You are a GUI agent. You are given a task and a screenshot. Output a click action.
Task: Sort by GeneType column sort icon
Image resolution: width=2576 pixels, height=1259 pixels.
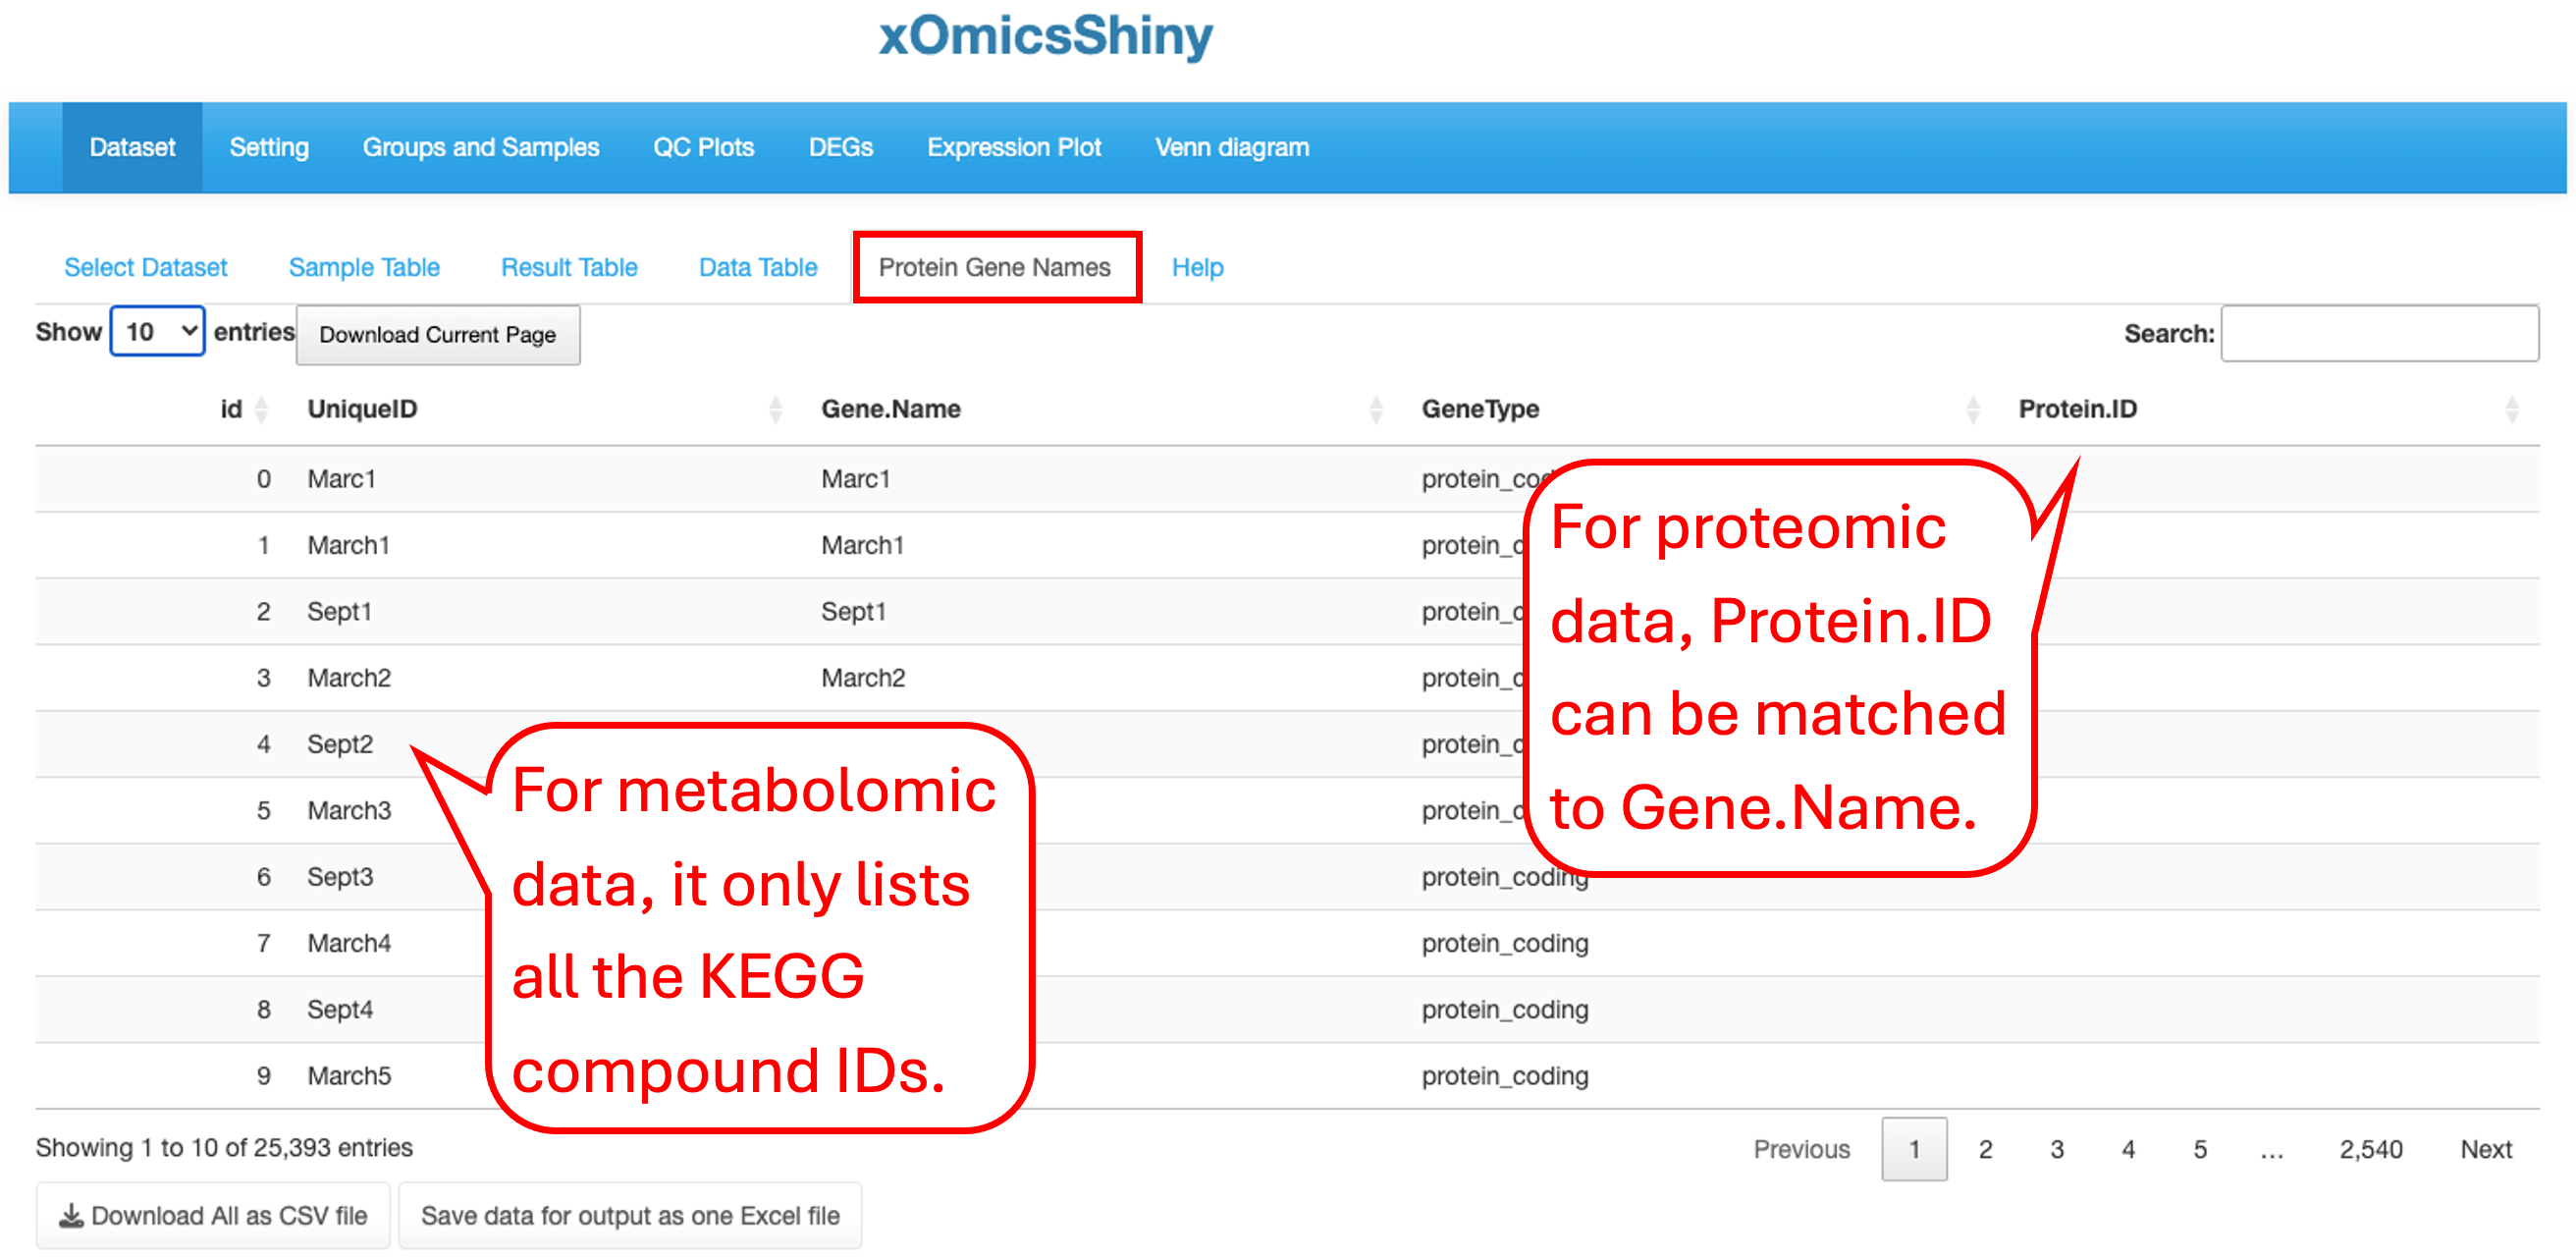click(1972, 410)
